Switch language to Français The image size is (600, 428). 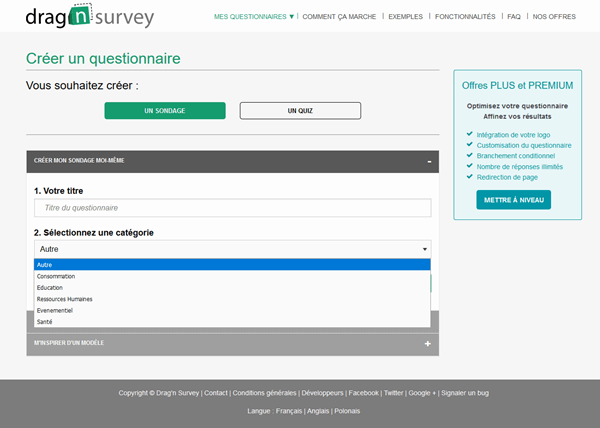[x=289, y=411]
